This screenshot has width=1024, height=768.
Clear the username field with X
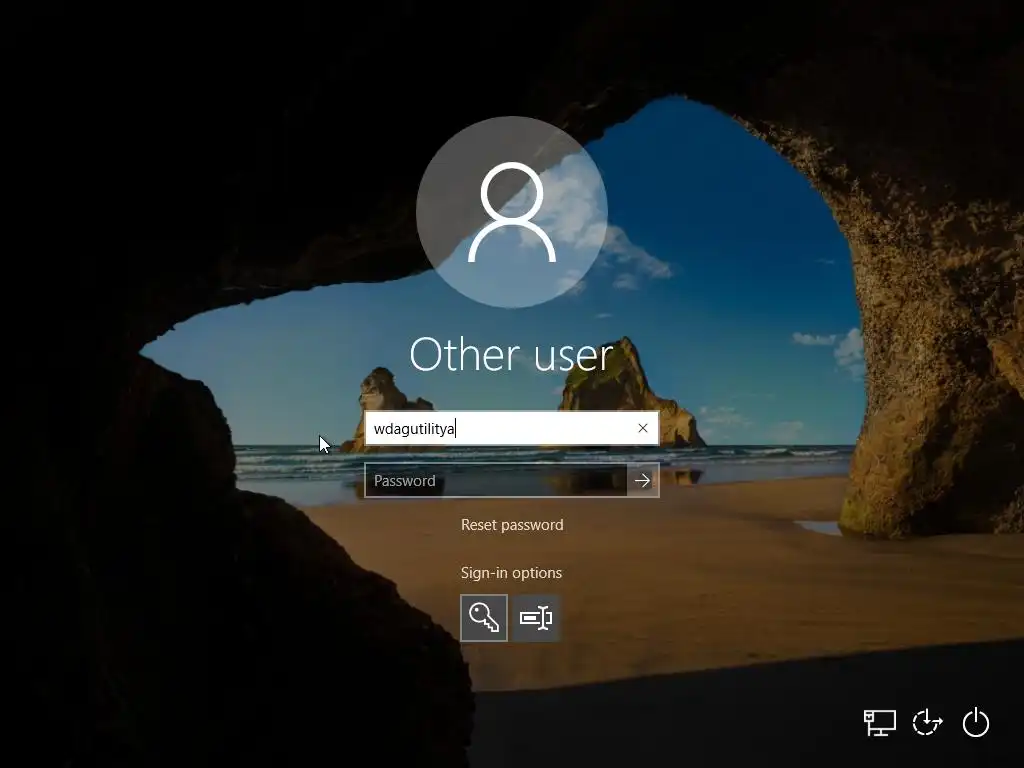643,428
